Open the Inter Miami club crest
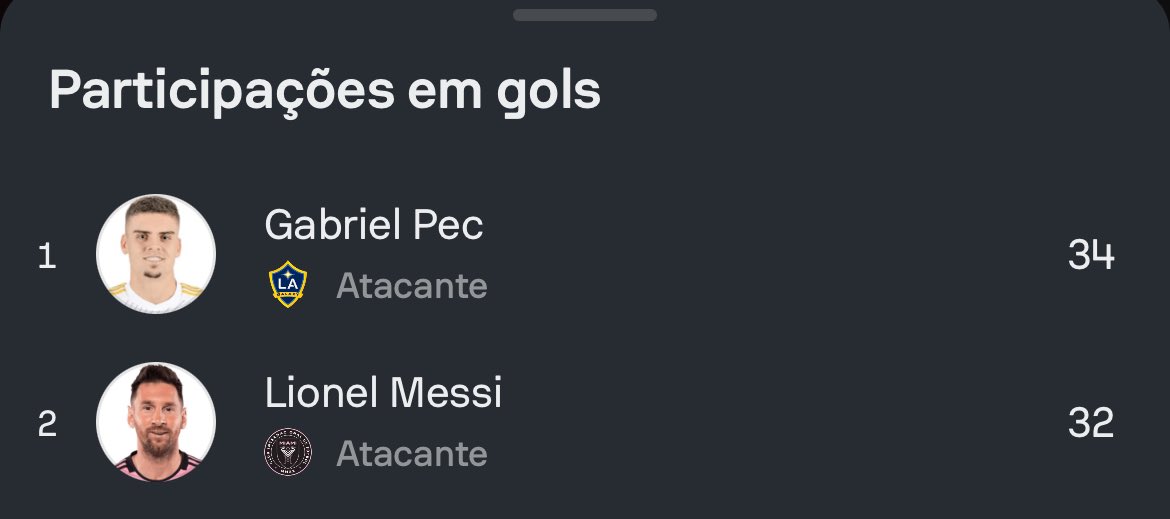Screen dimensions: 1170x519 (288, 452)
